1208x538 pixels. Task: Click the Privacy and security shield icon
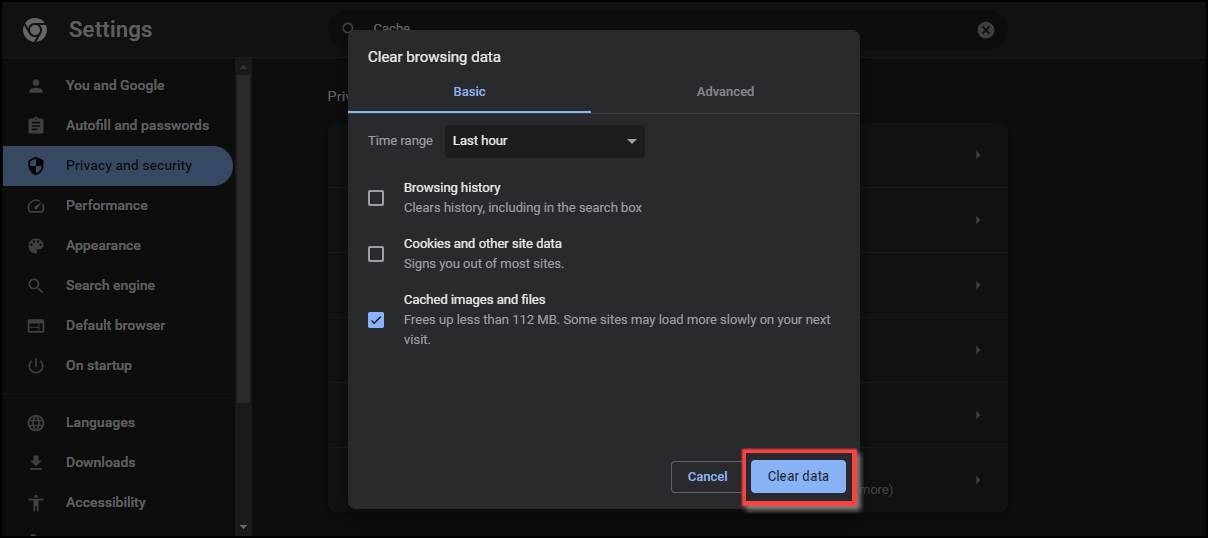[x=36, y=166]
